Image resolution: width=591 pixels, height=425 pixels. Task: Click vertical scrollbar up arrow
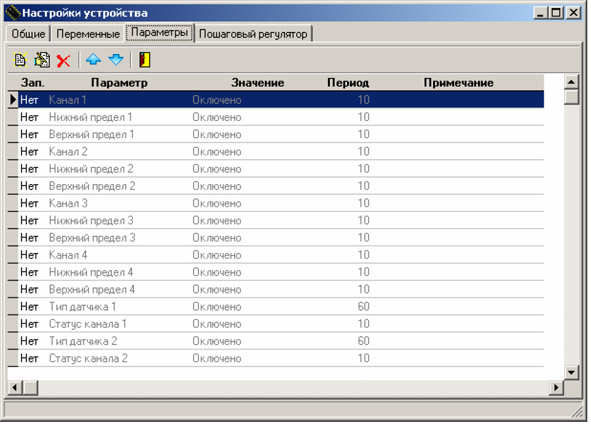coord(571,81)
